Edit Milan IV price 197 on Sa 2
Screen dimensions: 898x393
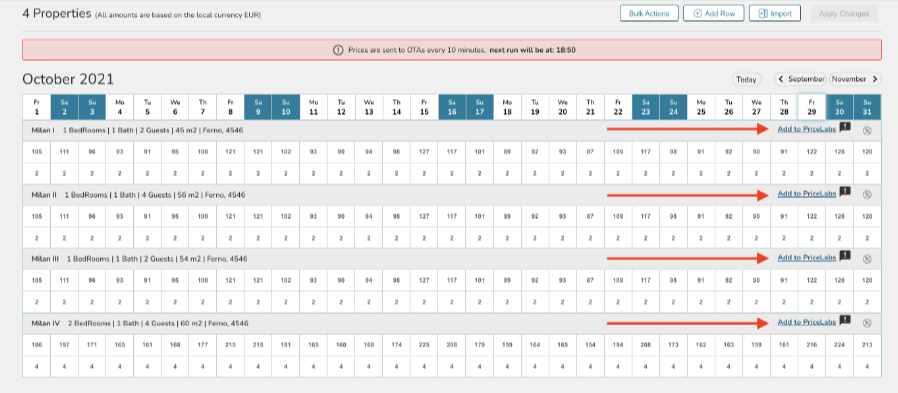point(64,345)
